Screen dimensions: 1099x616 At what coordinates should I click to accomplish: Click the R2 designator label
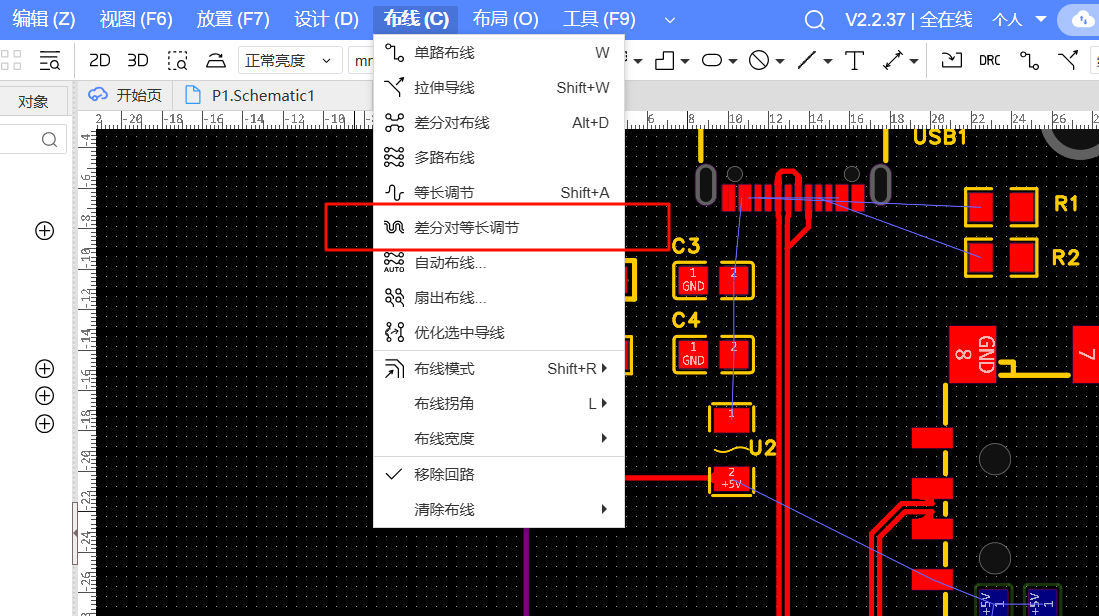[x=1066, y=258]
